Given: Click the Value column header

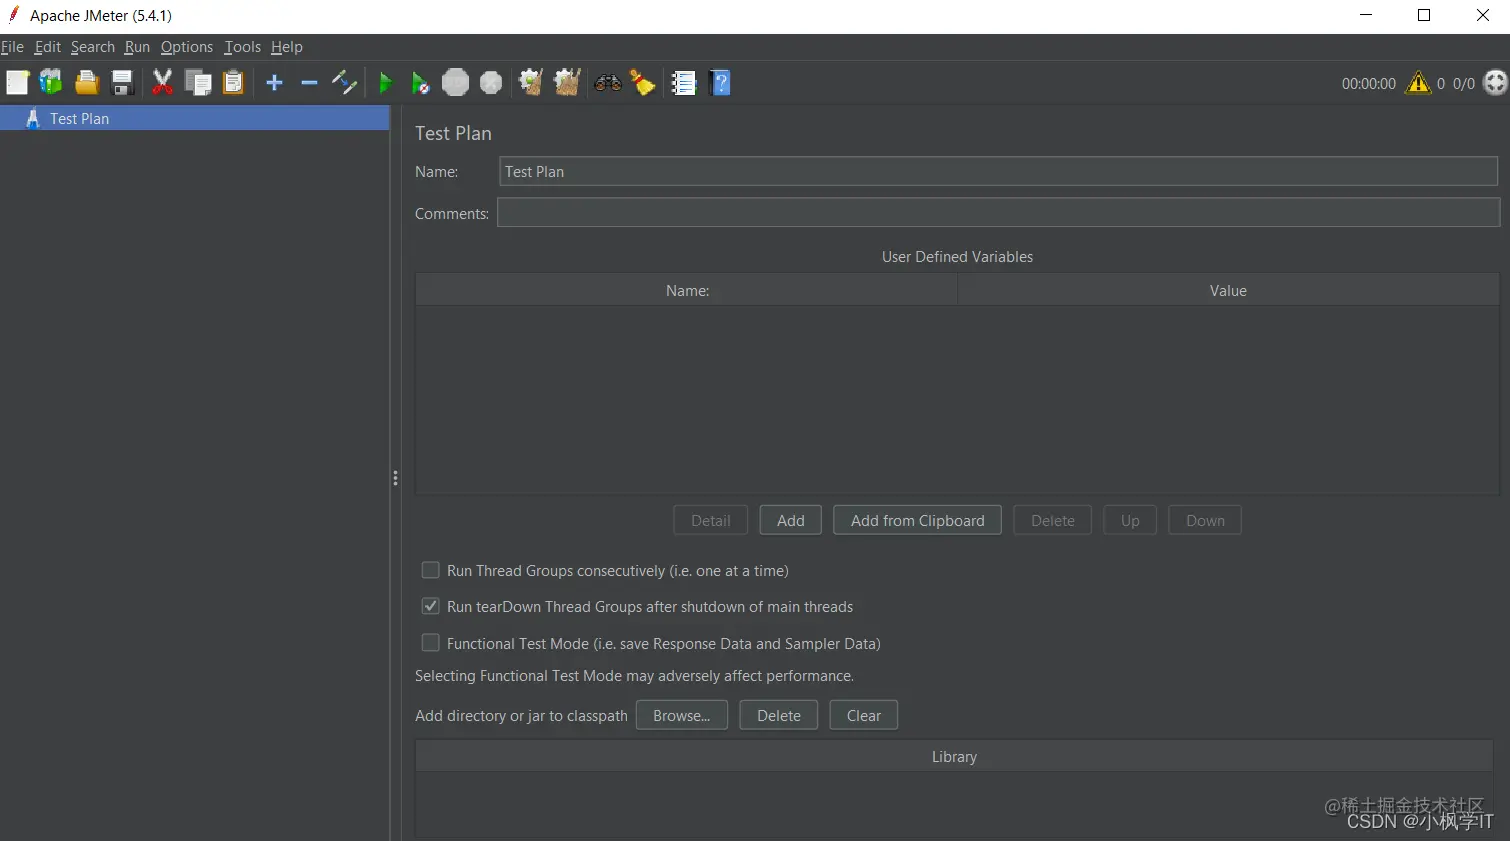Looking at the screenshot, I should coord(1228,290).
